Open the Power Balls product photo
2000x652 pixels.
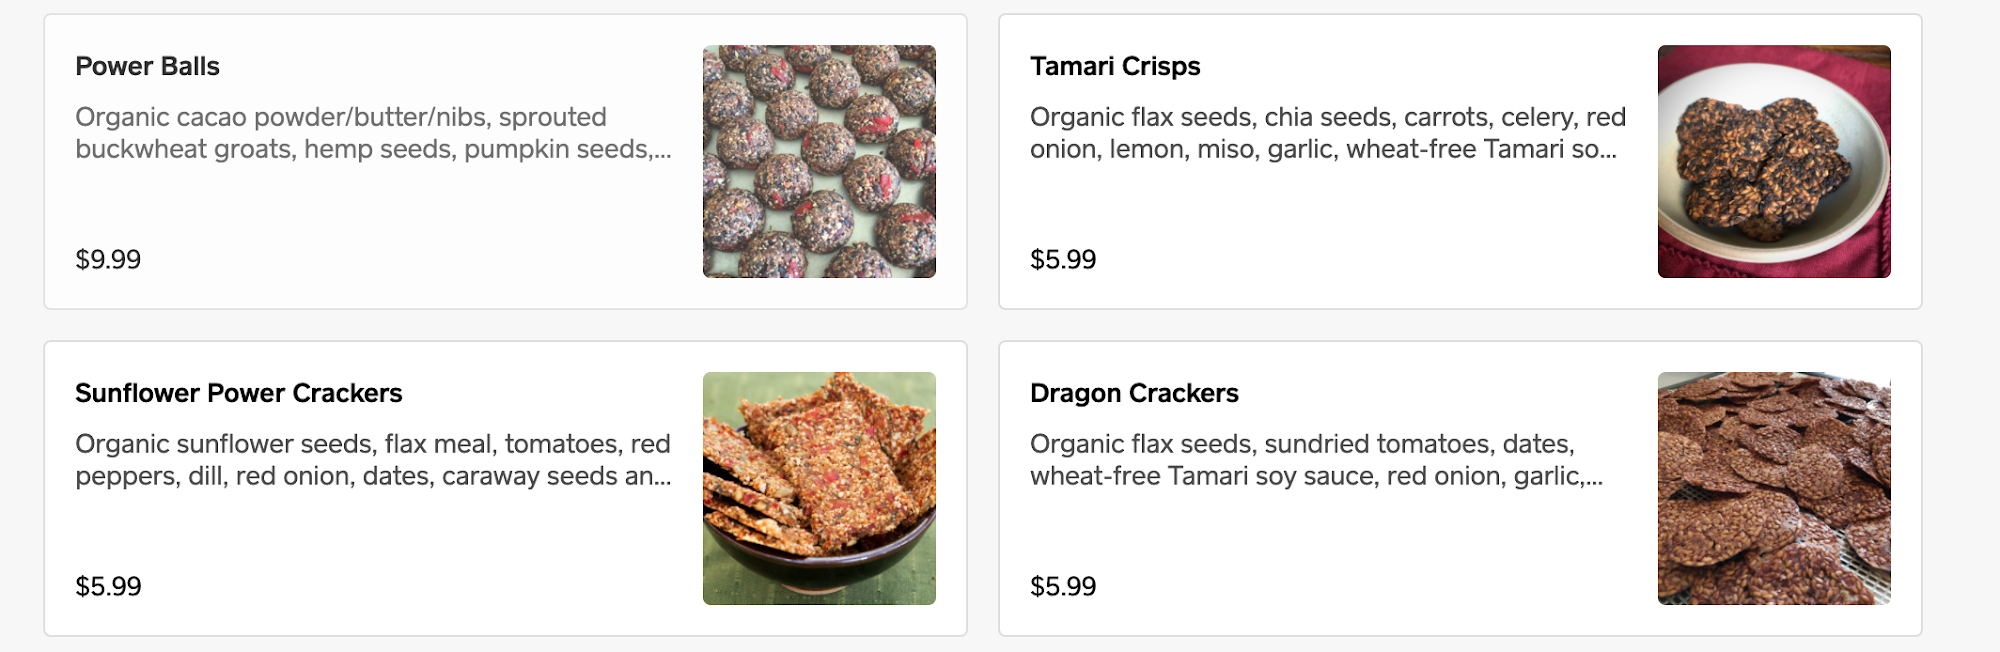point(819,161)
